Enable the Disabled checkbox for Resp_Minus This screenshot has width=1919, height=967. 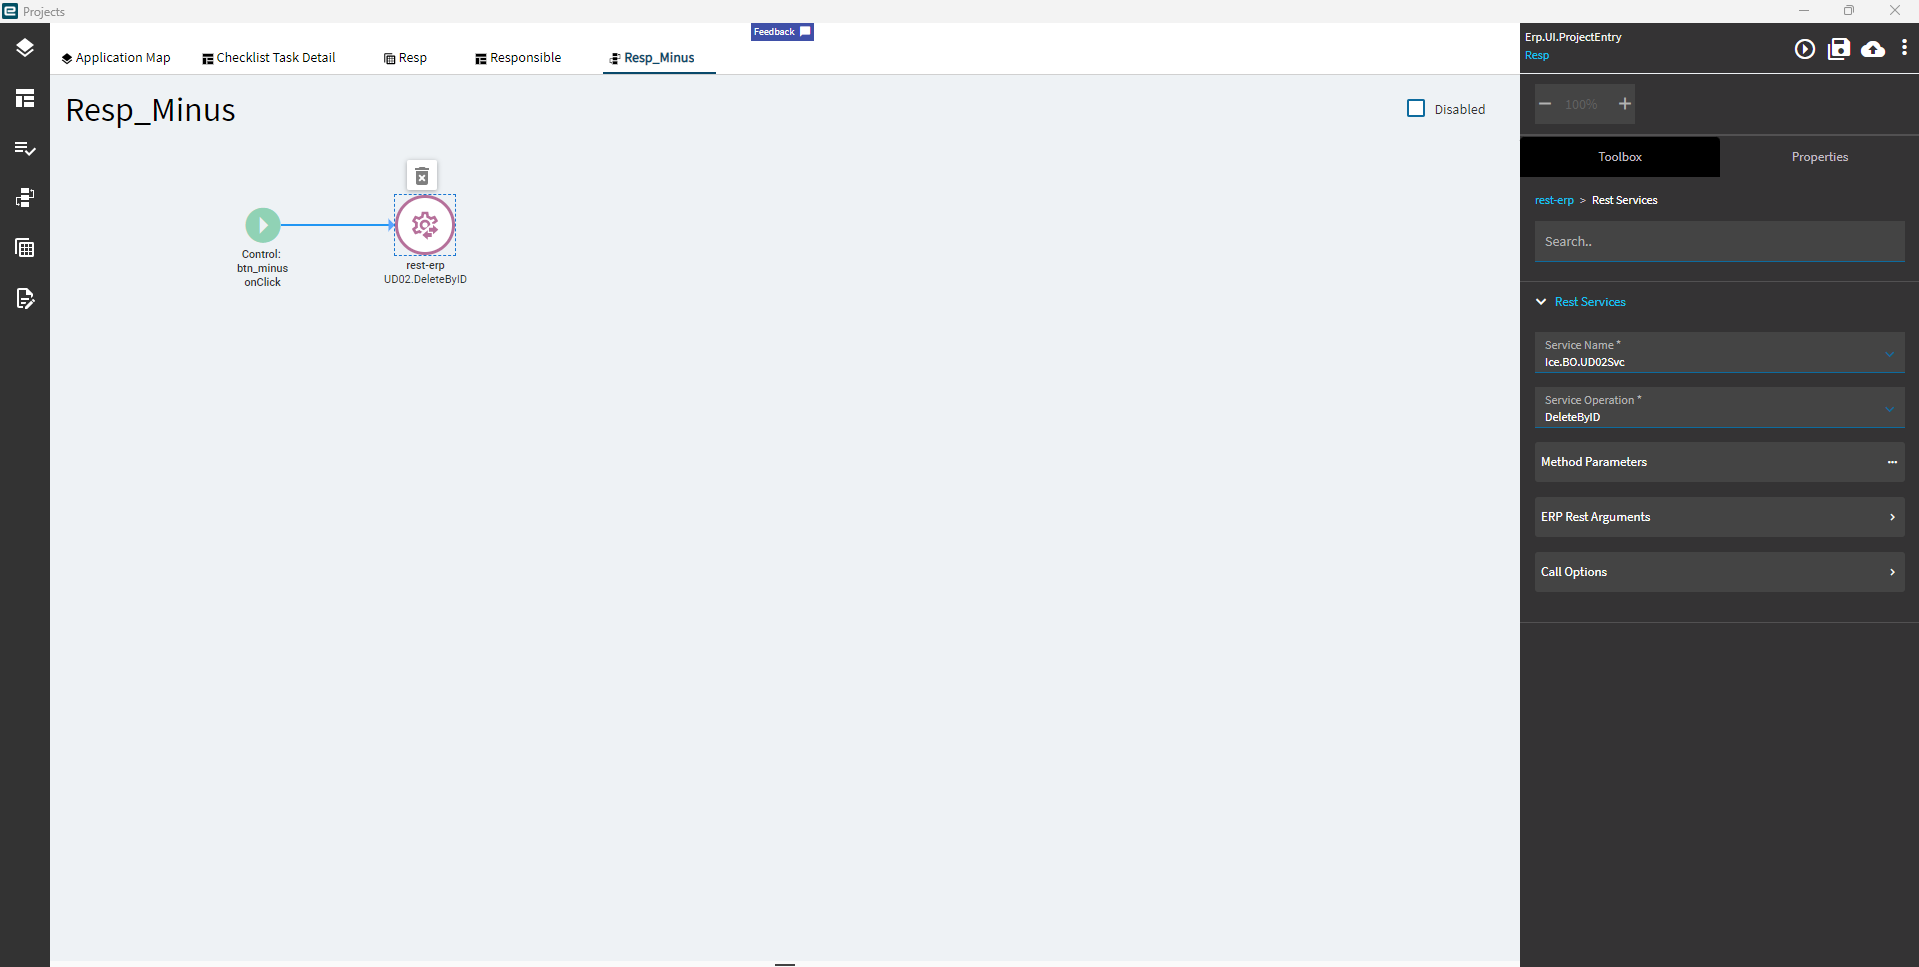[x=1415, y=108]
